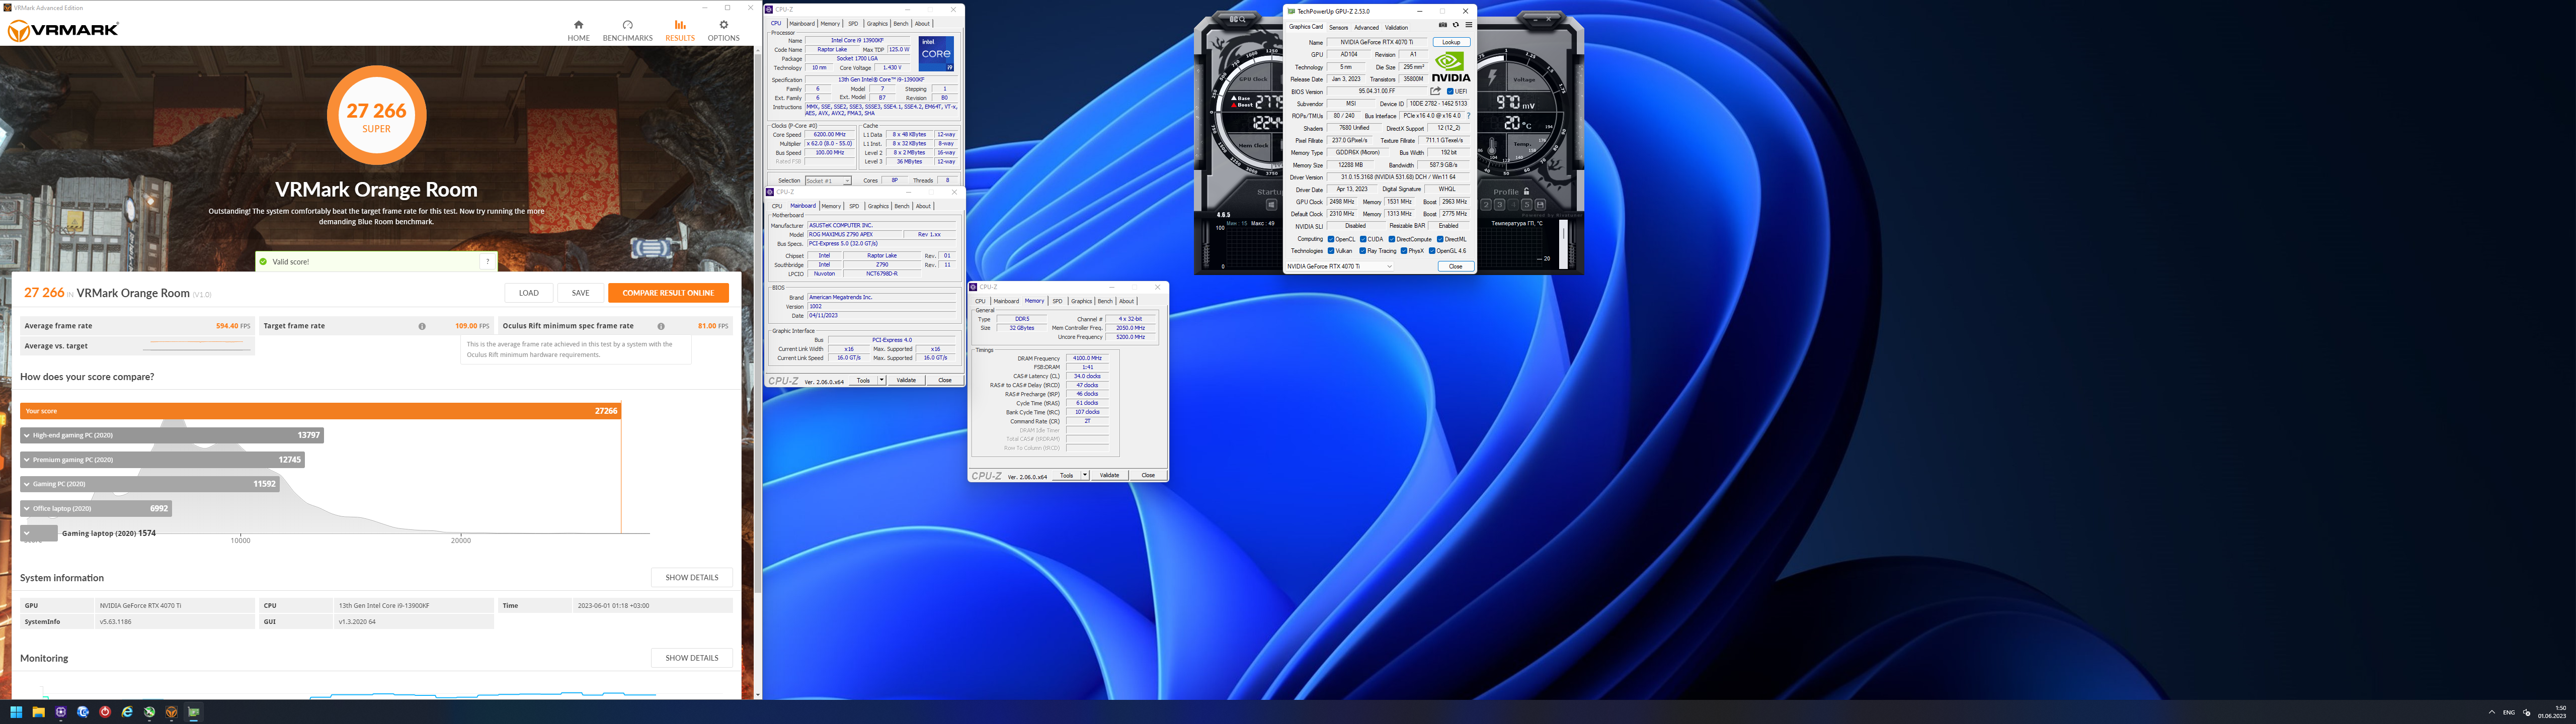The width and height of the screenshot is (2576, 724).
Task: Click Afterburner OC scanner icon
Action: pos(1238,19)
